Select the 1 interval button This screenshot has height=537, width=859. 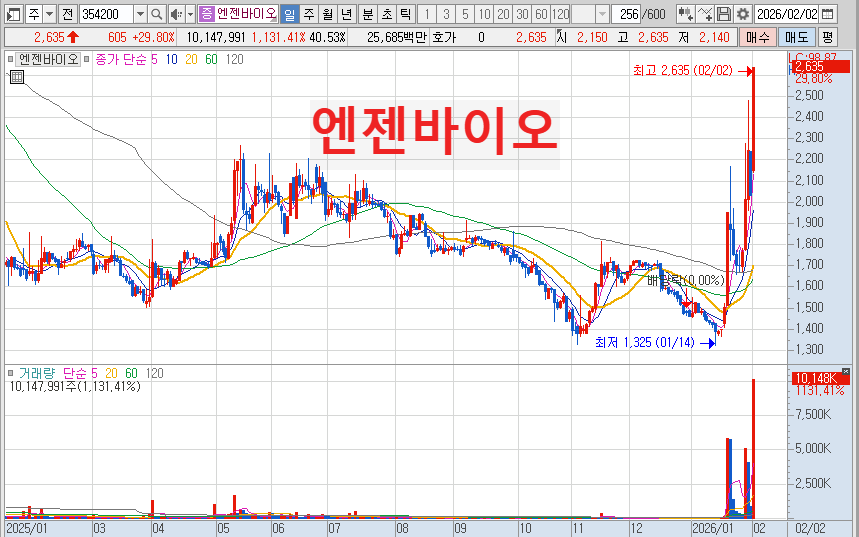(427, 14)
